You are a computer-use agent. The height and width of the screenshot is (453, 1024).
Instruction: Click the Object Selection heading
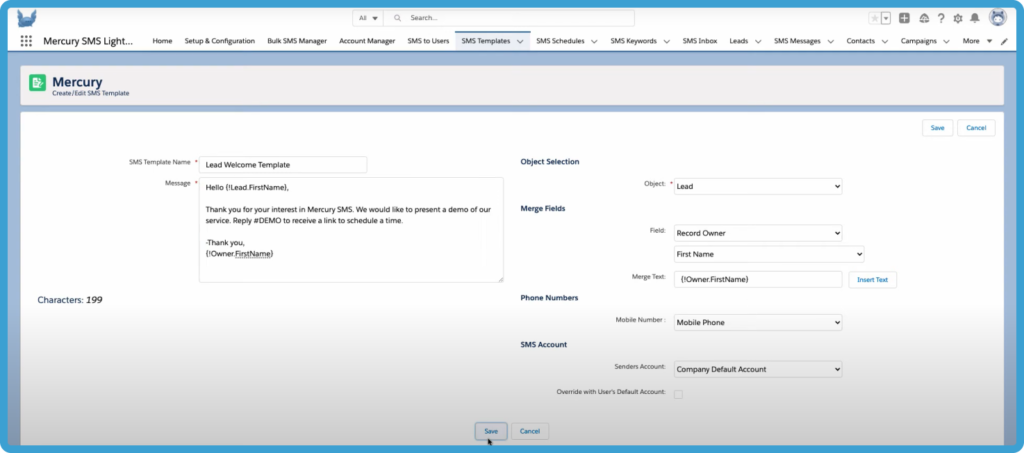550,162
